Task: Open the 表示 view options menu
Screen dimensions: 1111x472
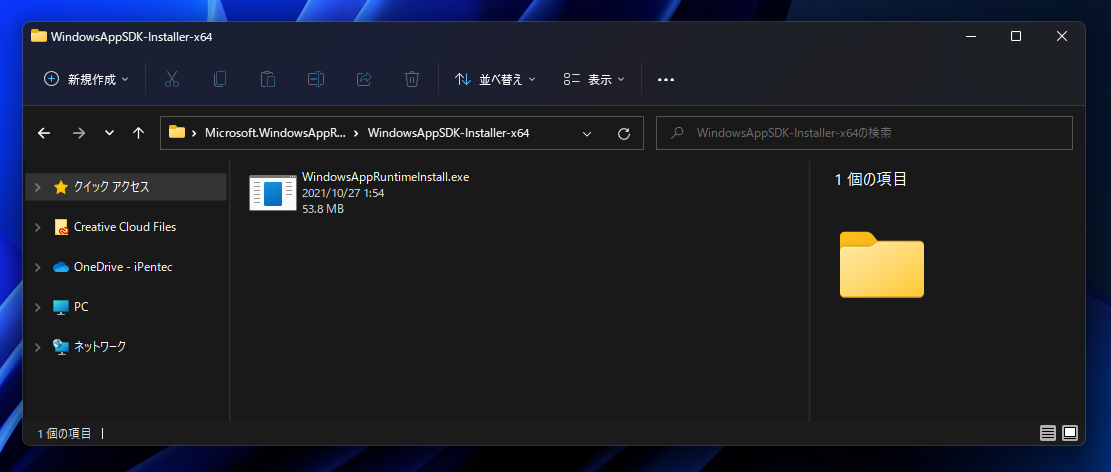Action: [594, 79]
